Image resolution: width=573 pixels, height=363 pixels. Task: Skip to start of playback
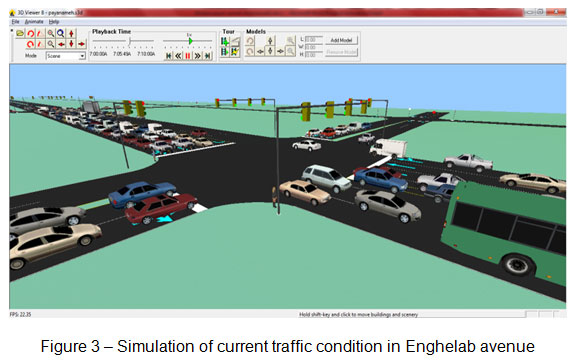pyautogui.click(x=168, y=56)
